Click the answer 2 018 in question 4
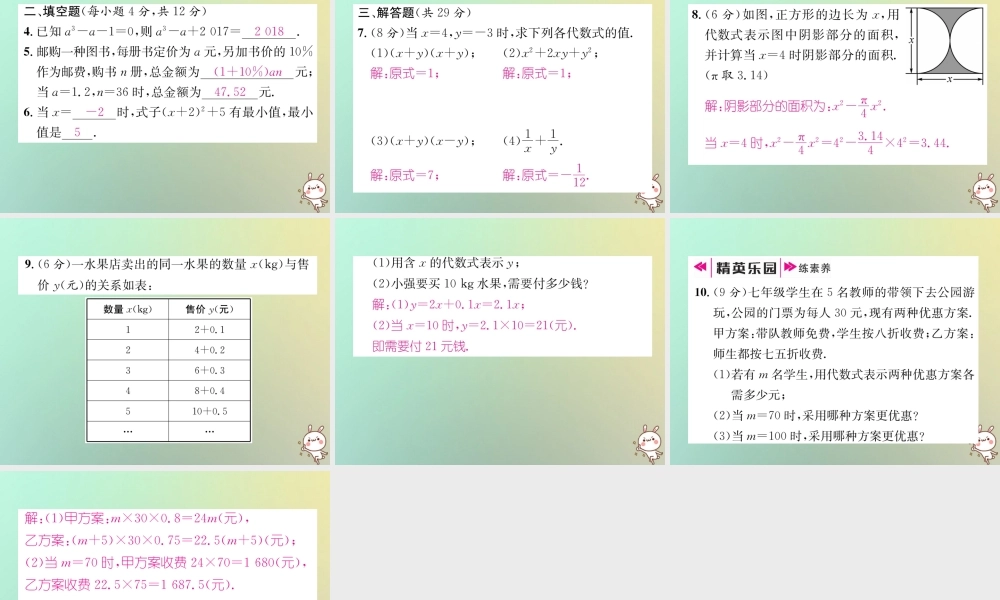The image size is (1000, 600). [x=269, y=31]
